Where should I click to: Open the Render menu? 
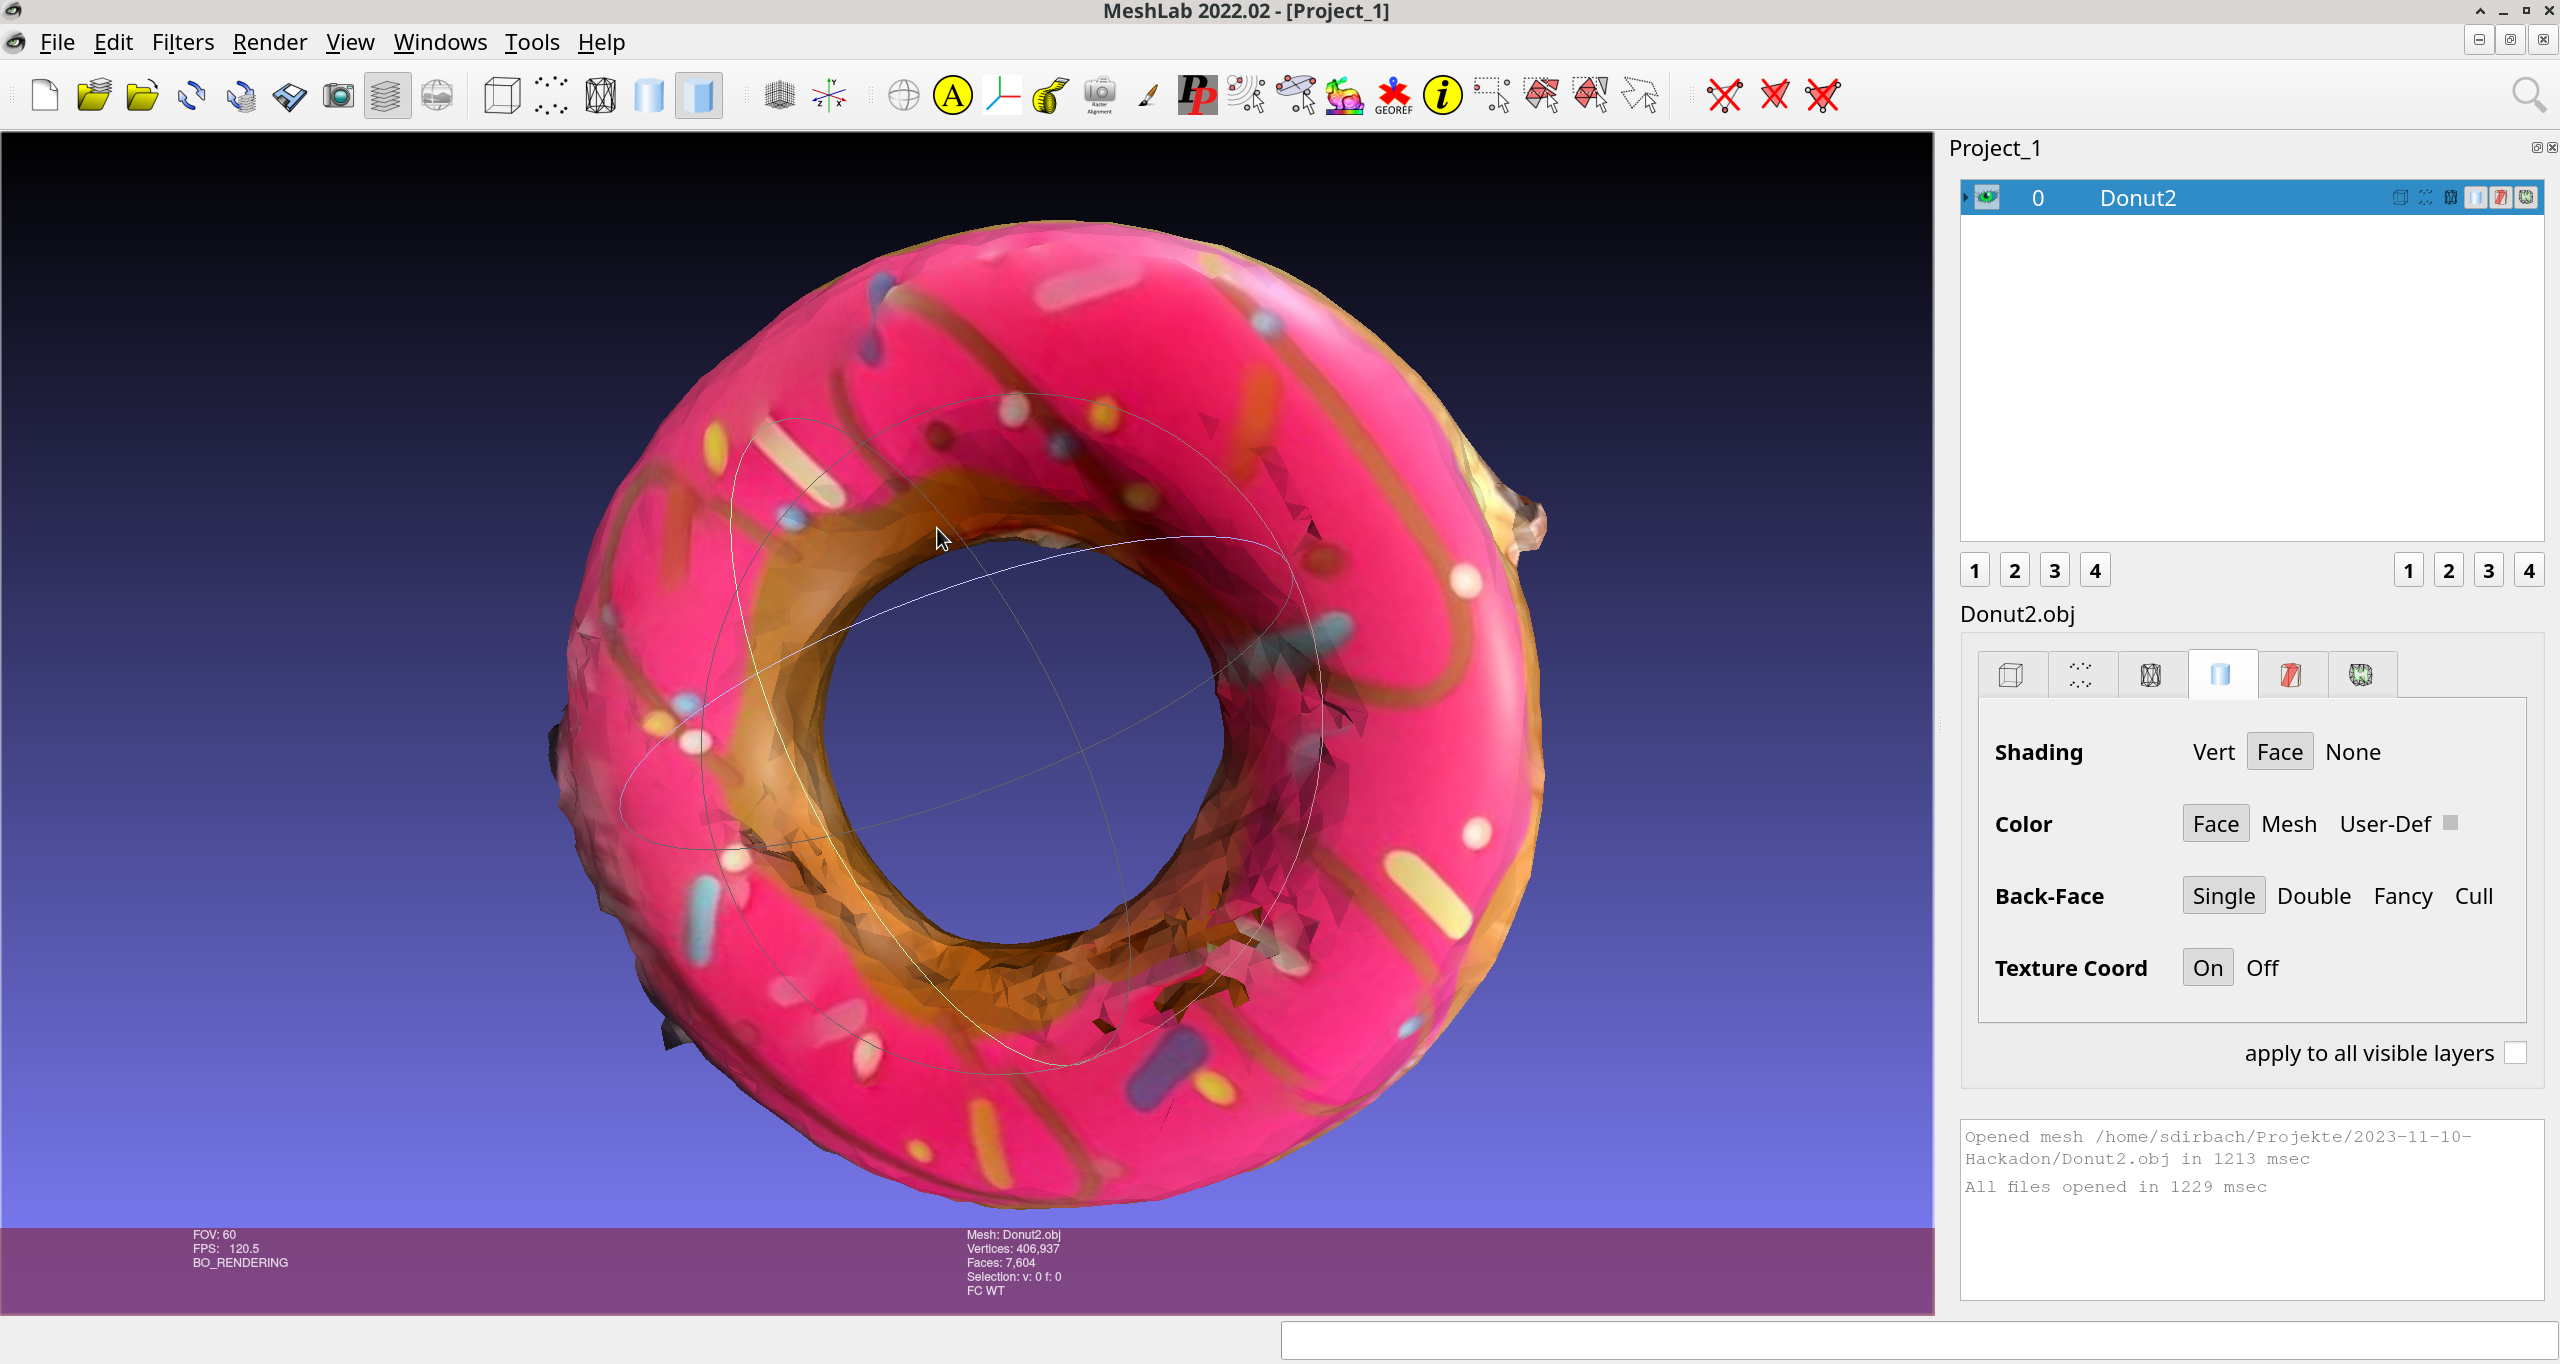(x=269, y=42)
